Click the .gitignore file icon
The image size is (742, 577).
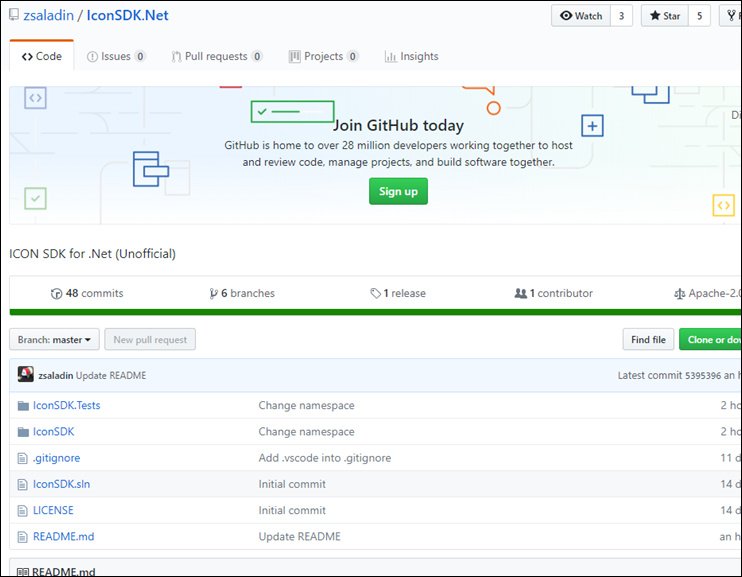coord(22,458)
